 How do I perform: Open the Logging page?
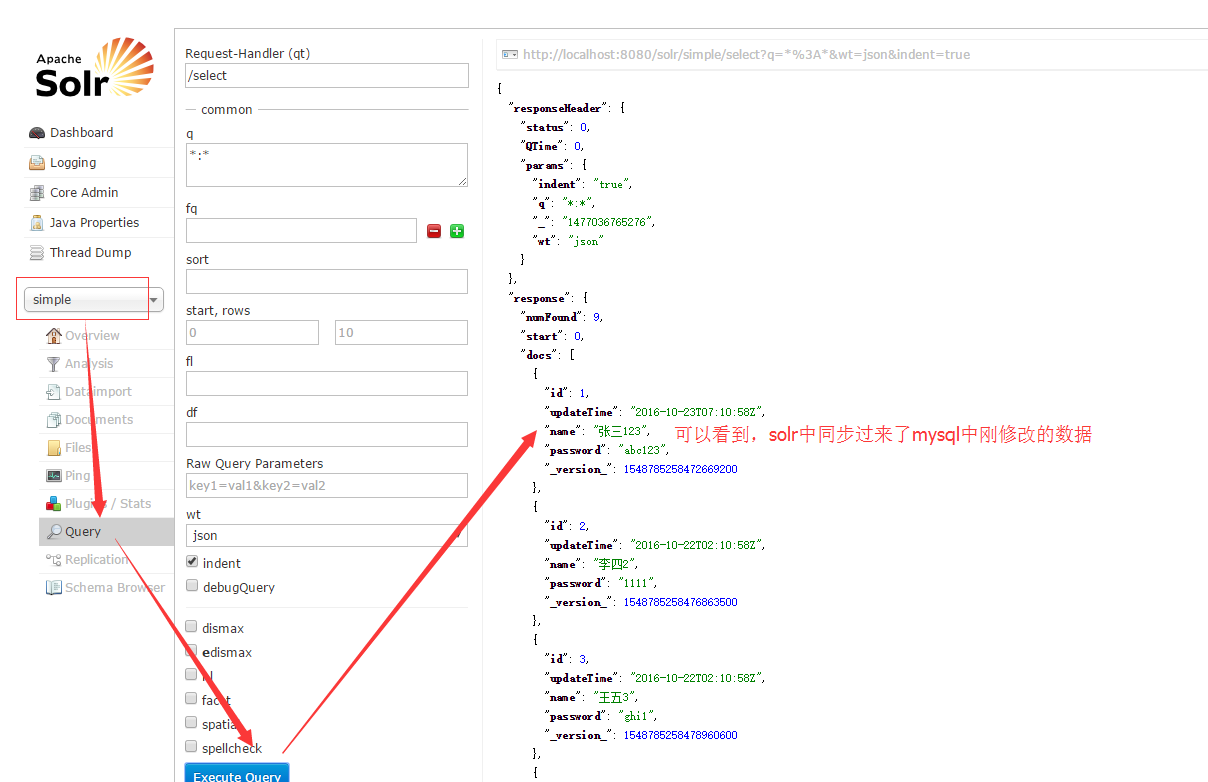click(73, 162)
